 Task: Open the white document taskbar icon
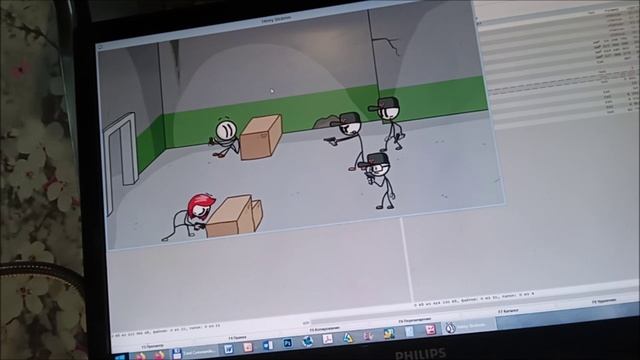click(409, 331)
